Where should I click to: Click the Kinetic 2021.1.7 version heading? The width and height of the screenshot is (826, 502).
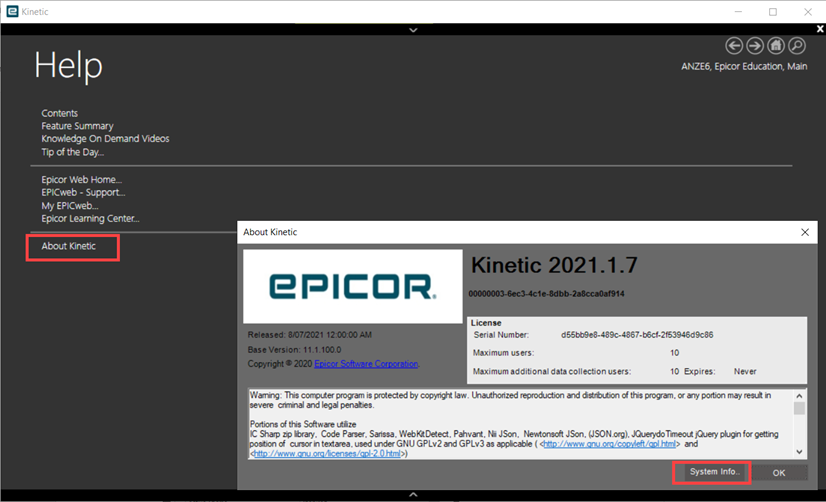pyautogui.click(x=554, y=265)
